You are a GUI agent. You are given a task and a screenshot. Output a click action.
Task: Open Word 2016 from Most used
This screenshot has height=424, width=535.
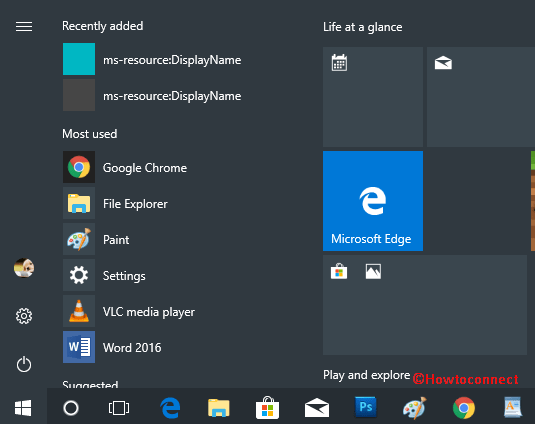[112, 347]
